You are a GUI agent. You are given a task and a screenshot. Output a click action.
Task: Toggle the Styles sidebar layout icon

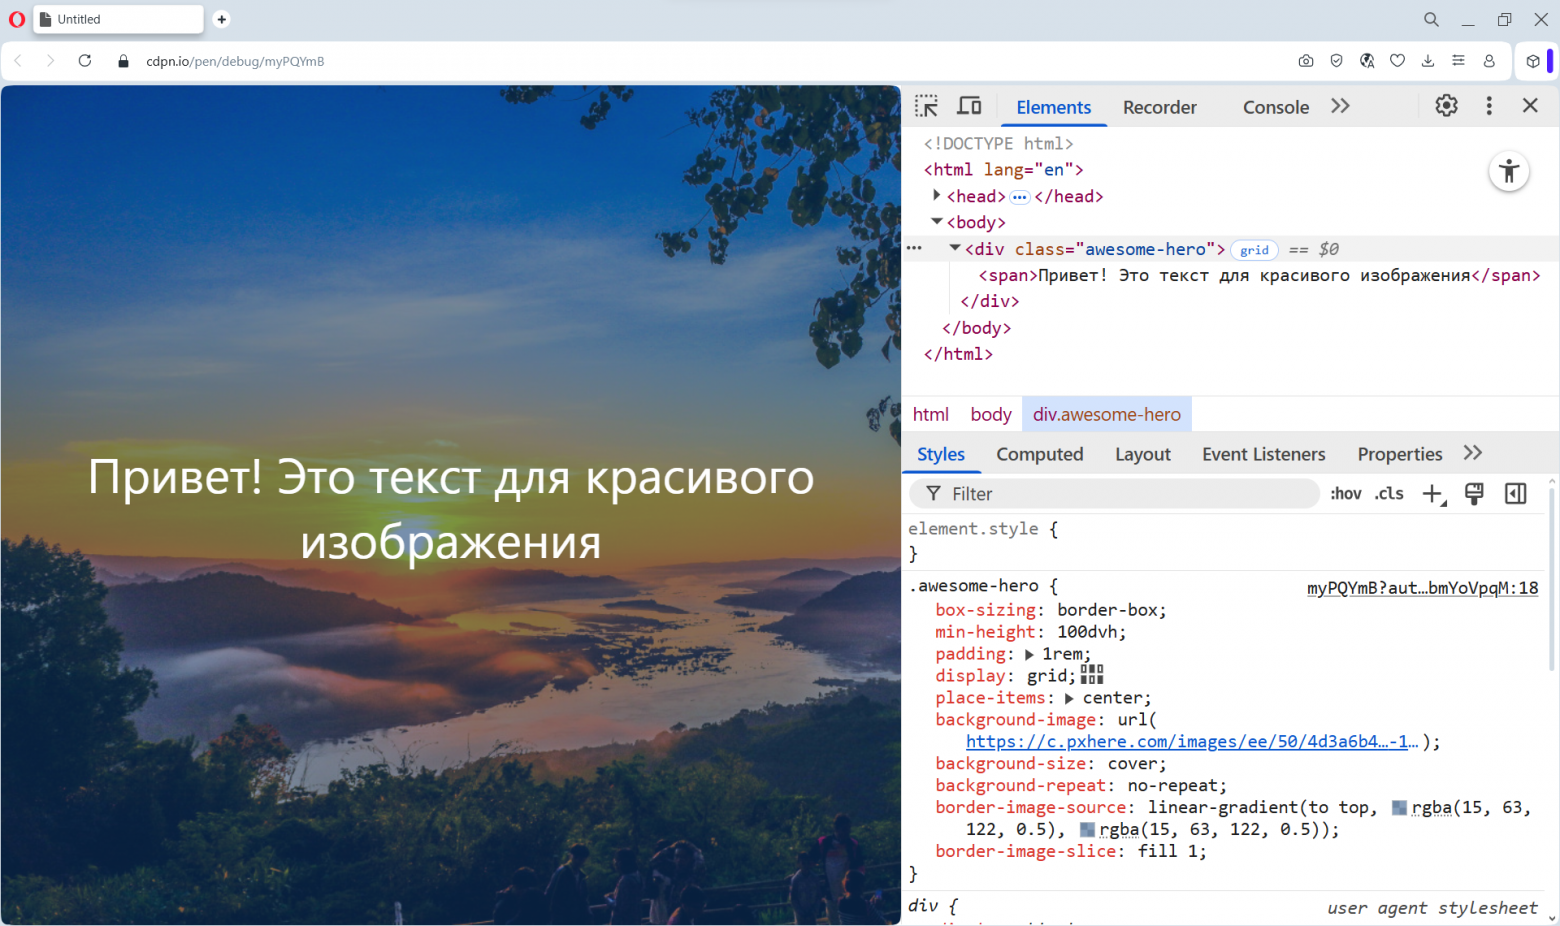(1515, 493)
